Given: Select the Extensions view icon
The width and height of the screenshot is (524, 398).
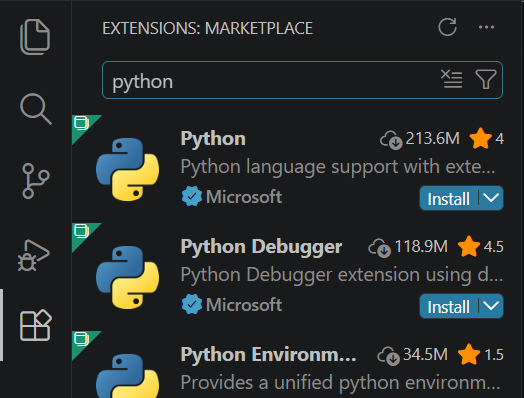Looking at the screenshot, I should coord(36,325).
